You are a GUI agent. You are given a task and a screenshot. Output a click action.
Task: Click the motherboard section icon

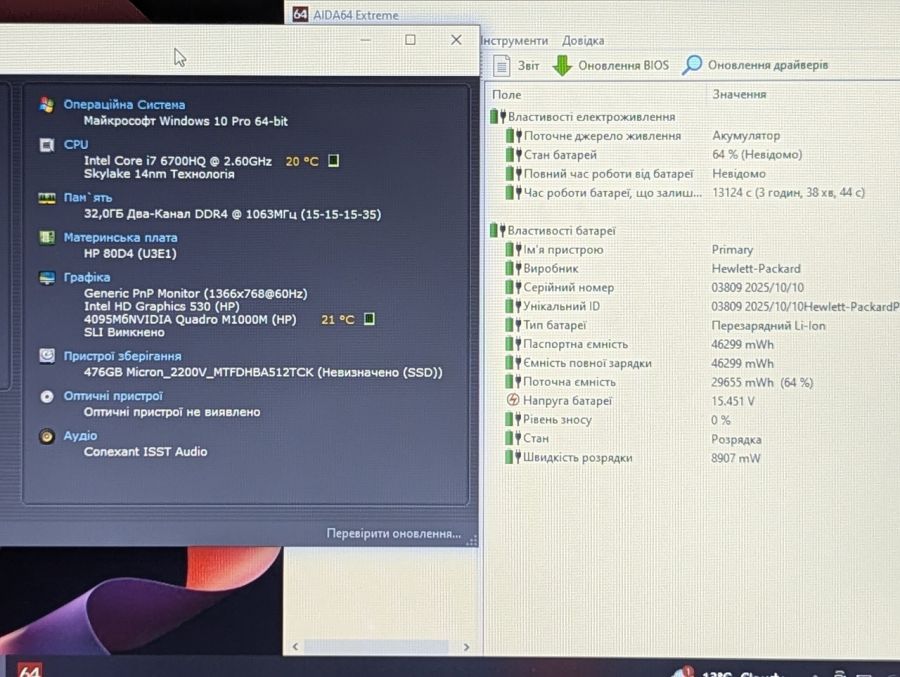pos(46,237)
